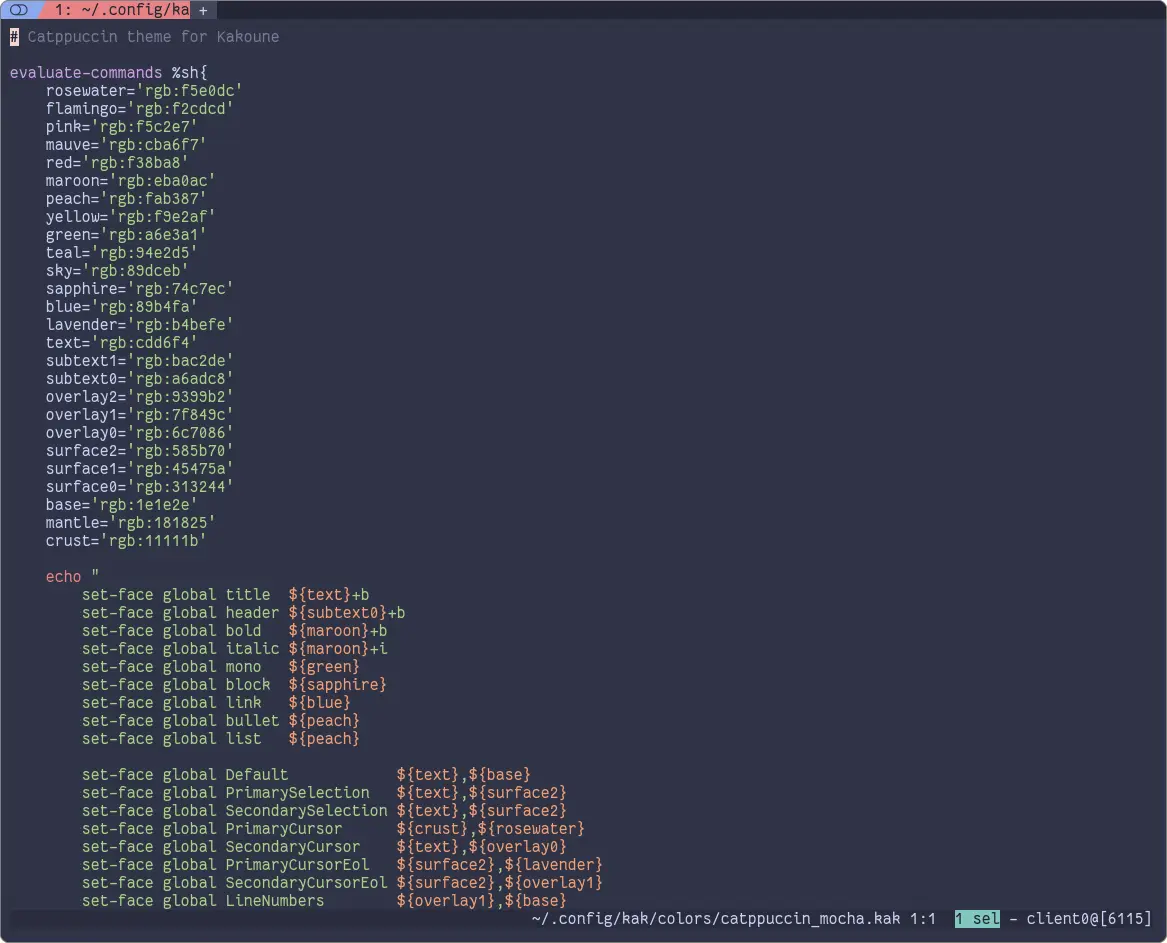
Task: Click the PrimaryCursor face line
Action: [x=333, y=828]
